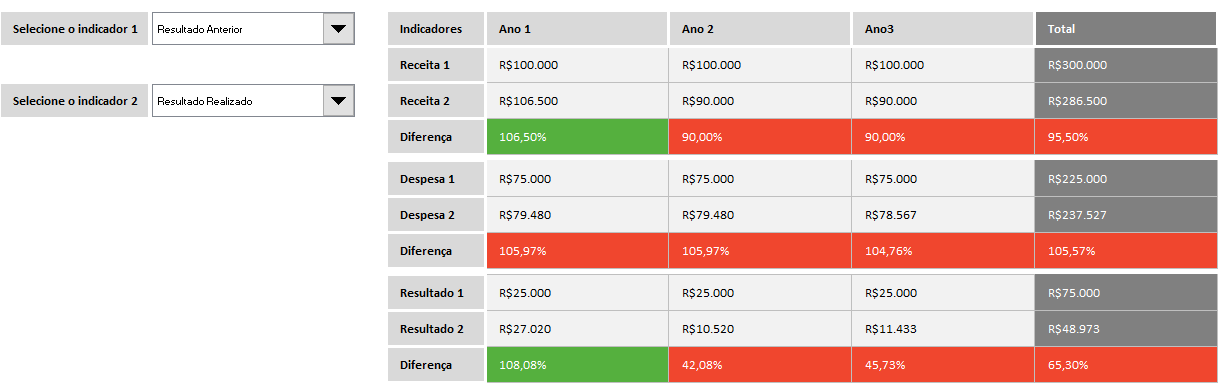Select the Resultado Anterior combo box

tap(253, 29)
